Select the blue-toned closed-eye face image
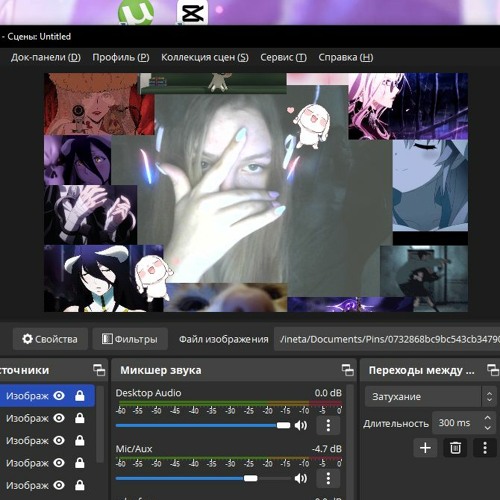The image size is (500, 500). pyautogui.click(x=430, y=185)
